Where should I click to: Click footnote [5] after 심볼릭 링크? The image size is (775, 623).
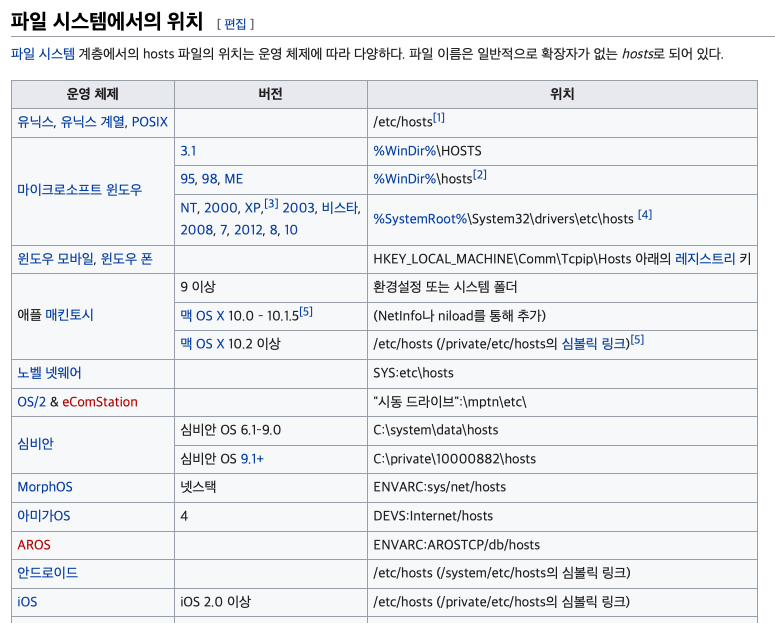click(x=637, y=340)
